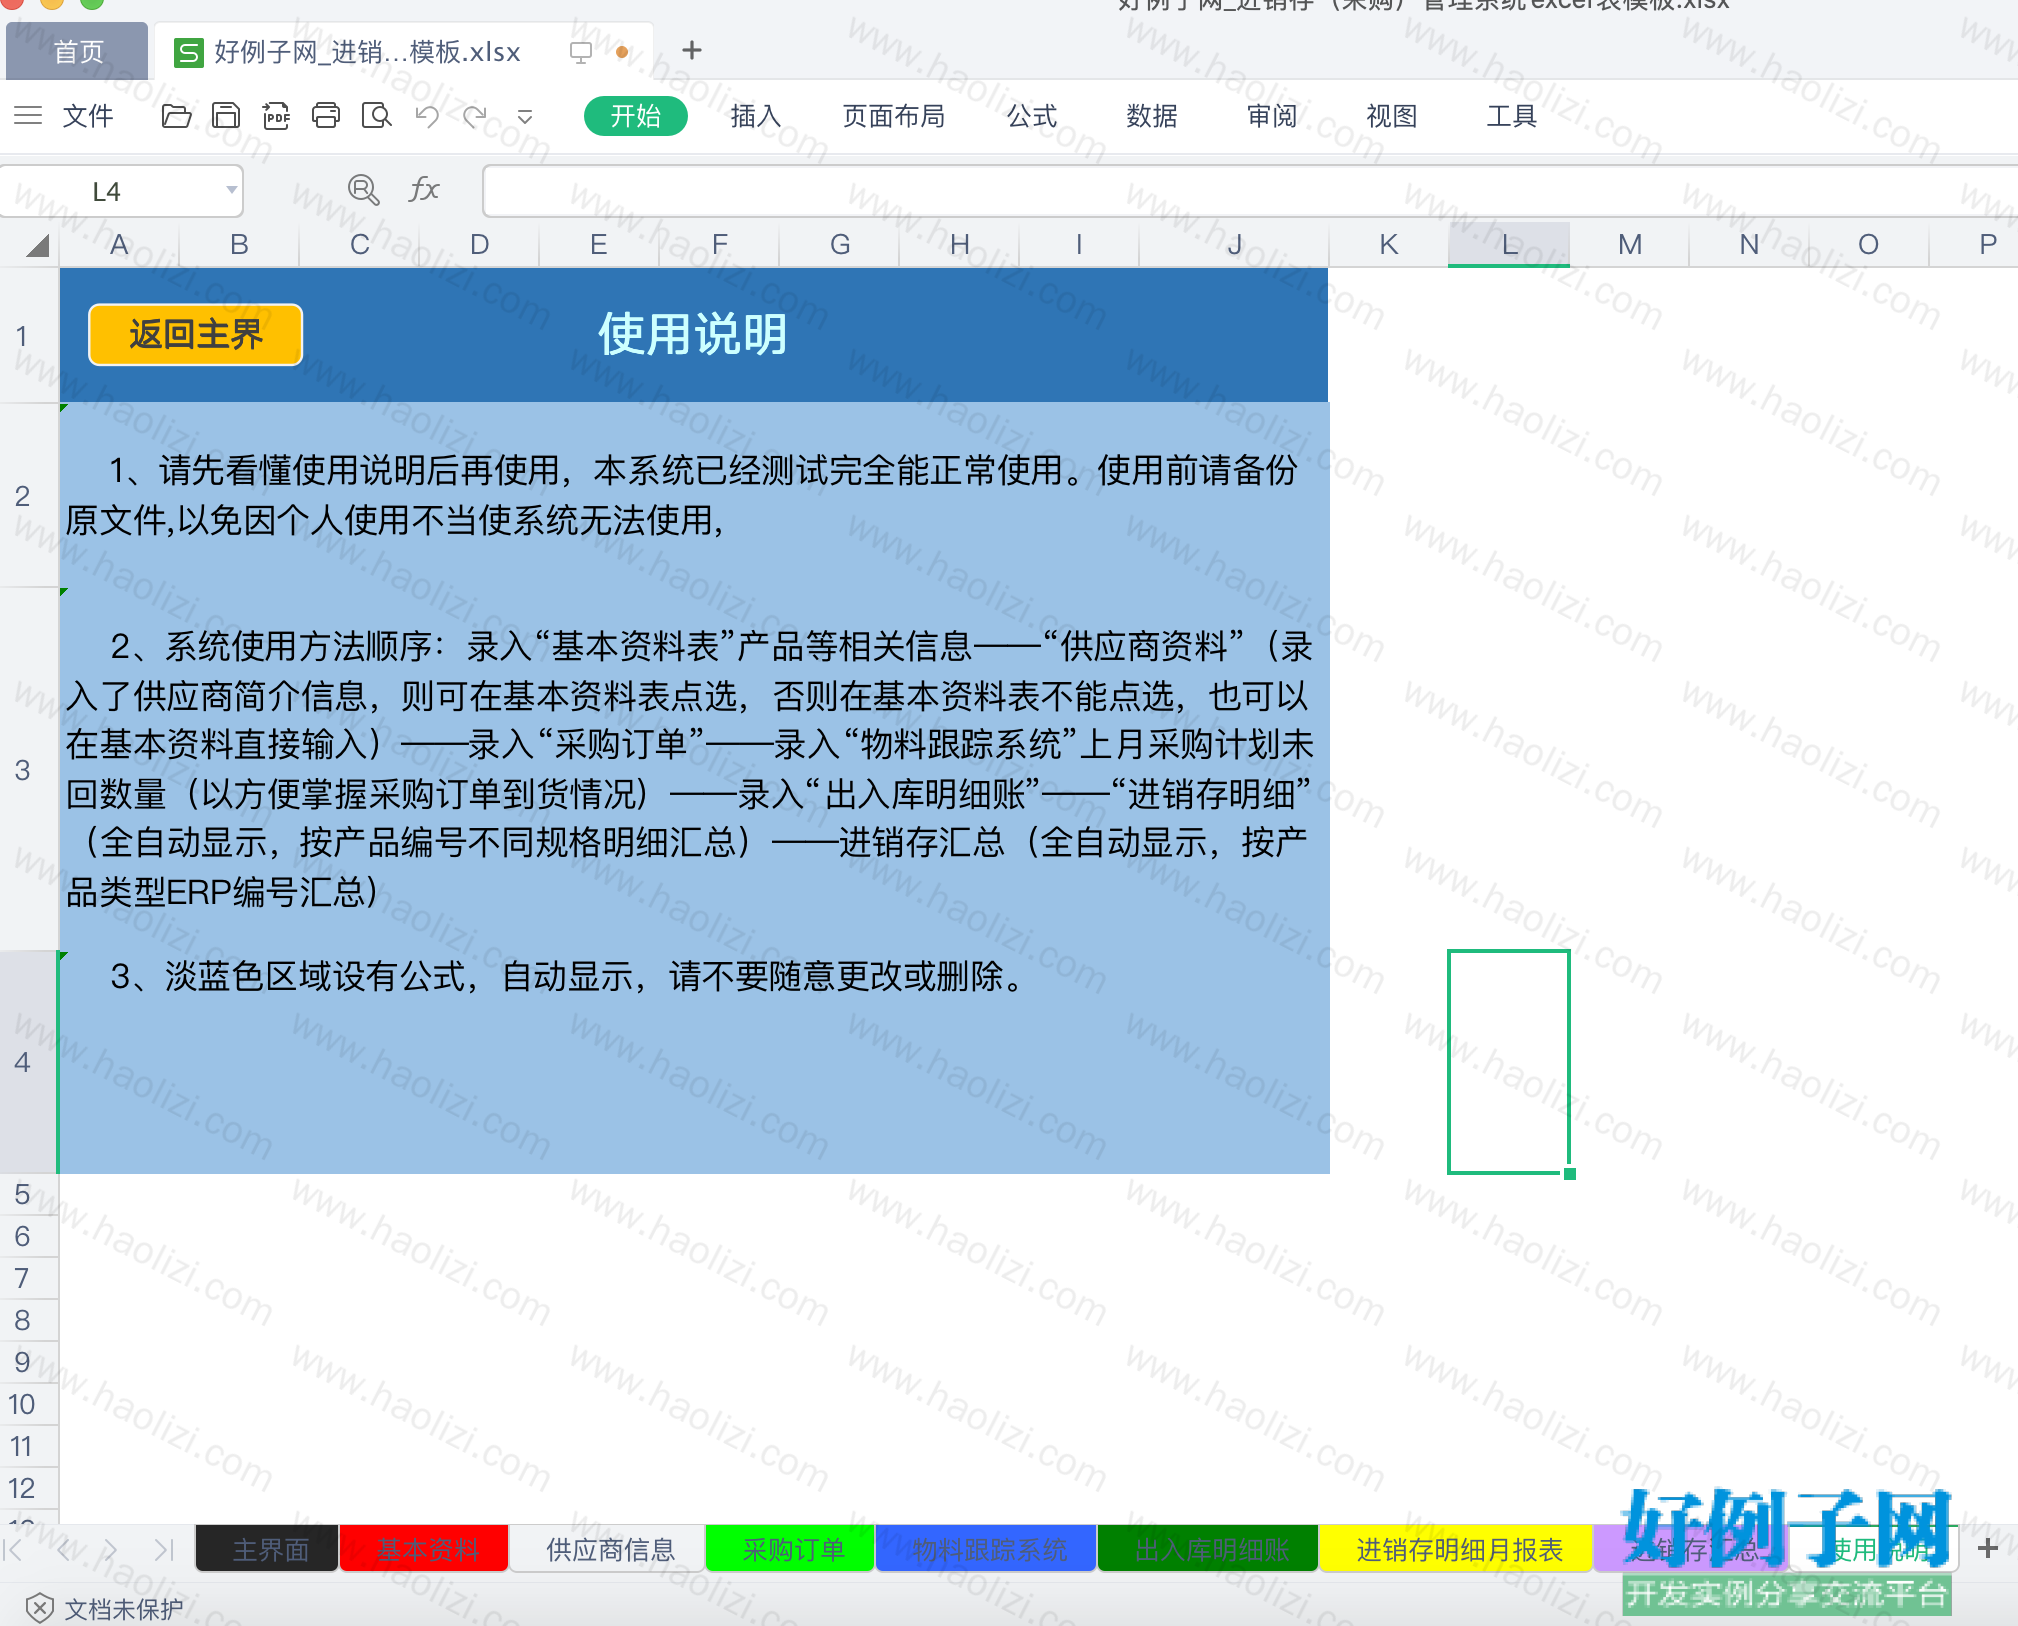
Task: Add a new sheet with plus button
Action: (x=1987, y=1549)
